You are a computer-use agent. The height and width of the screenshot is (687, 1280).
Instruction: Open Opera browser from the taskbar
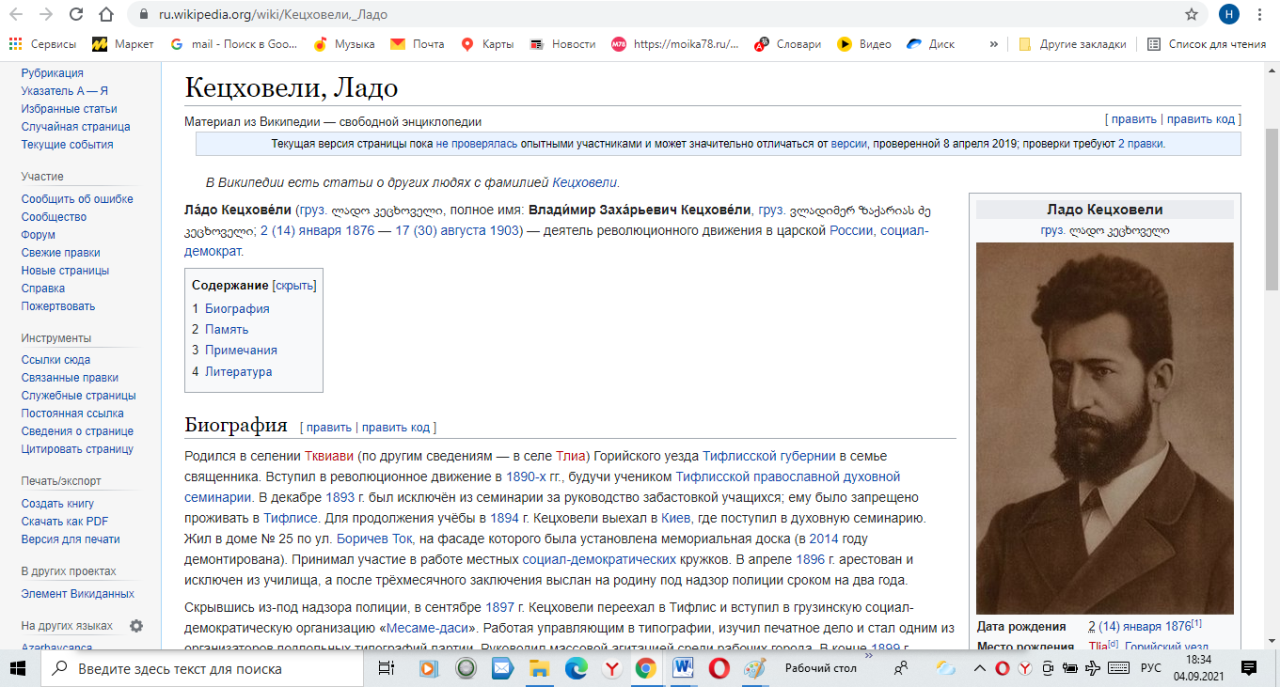(x=719, y=668)
